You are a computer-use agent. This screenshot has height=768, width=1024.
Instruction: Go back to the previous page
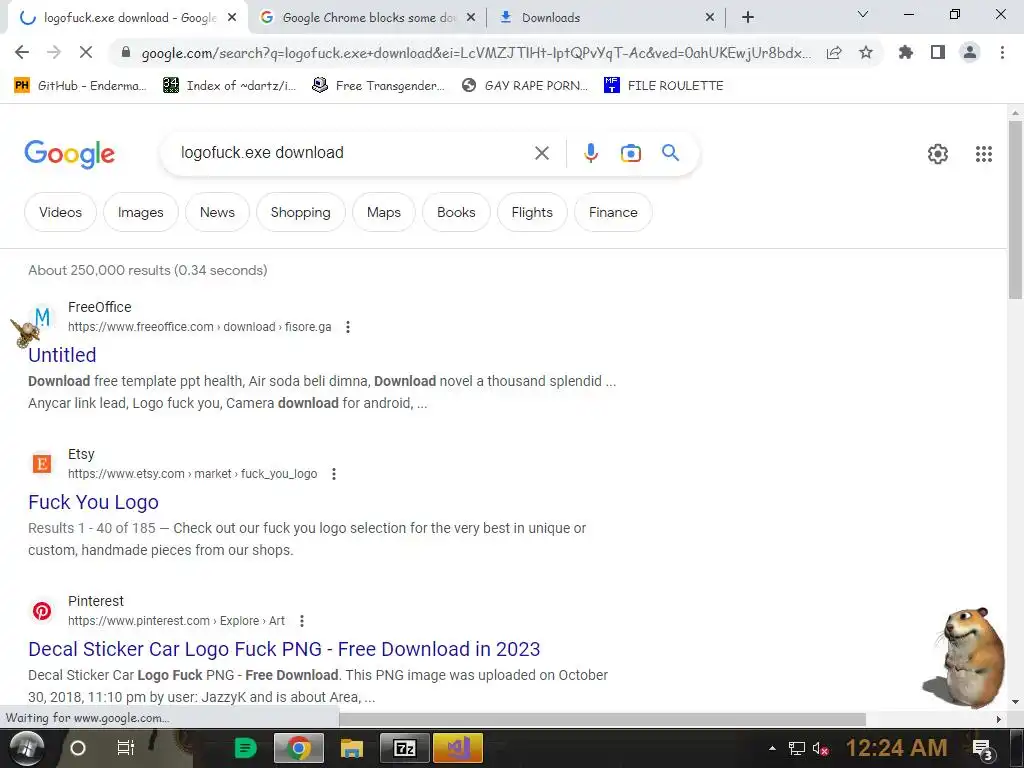pyautogui.click(x=22, y=52)
